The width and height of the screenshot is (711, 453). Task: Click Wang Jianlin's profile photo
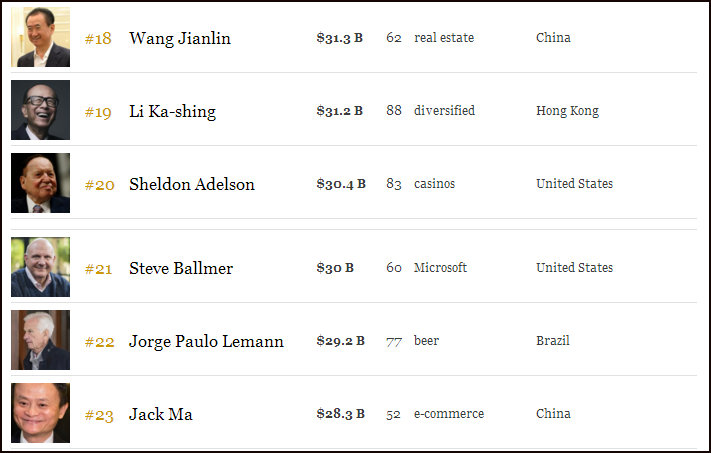40,38
